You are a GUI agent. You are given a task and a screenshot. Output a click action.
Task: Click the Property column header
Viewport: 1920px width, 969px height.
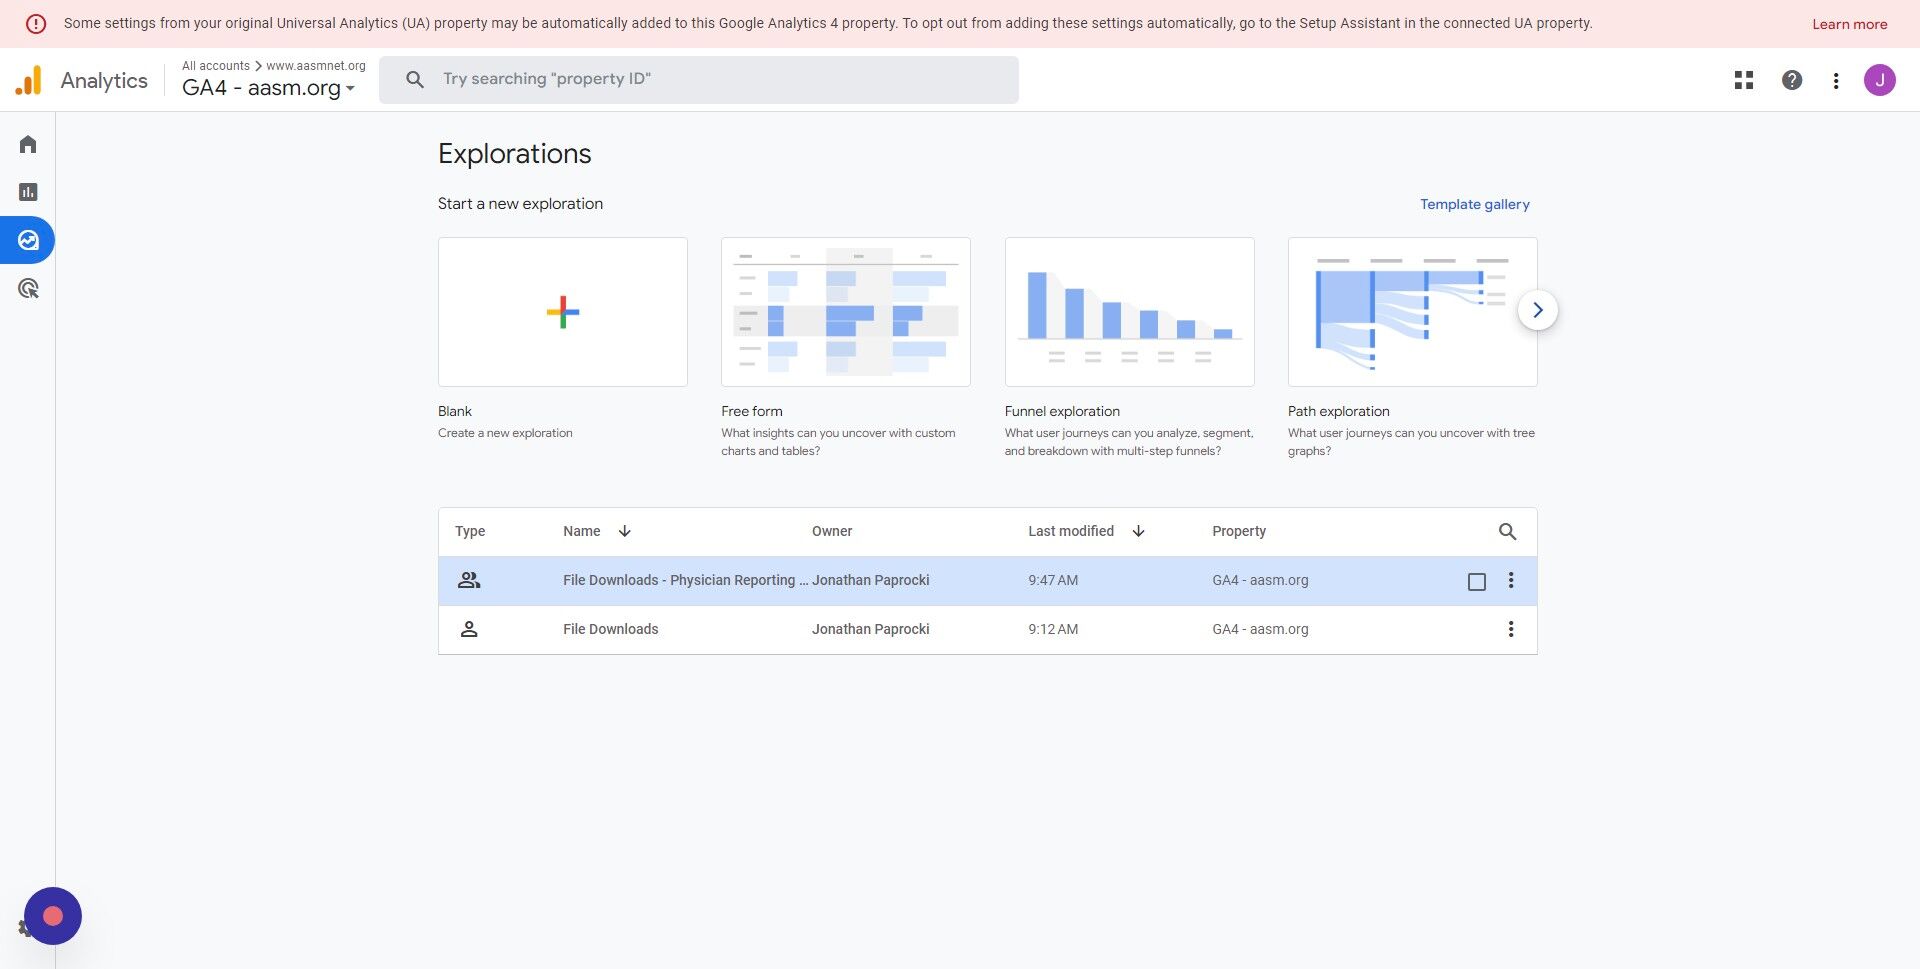tap(1239, 531)
